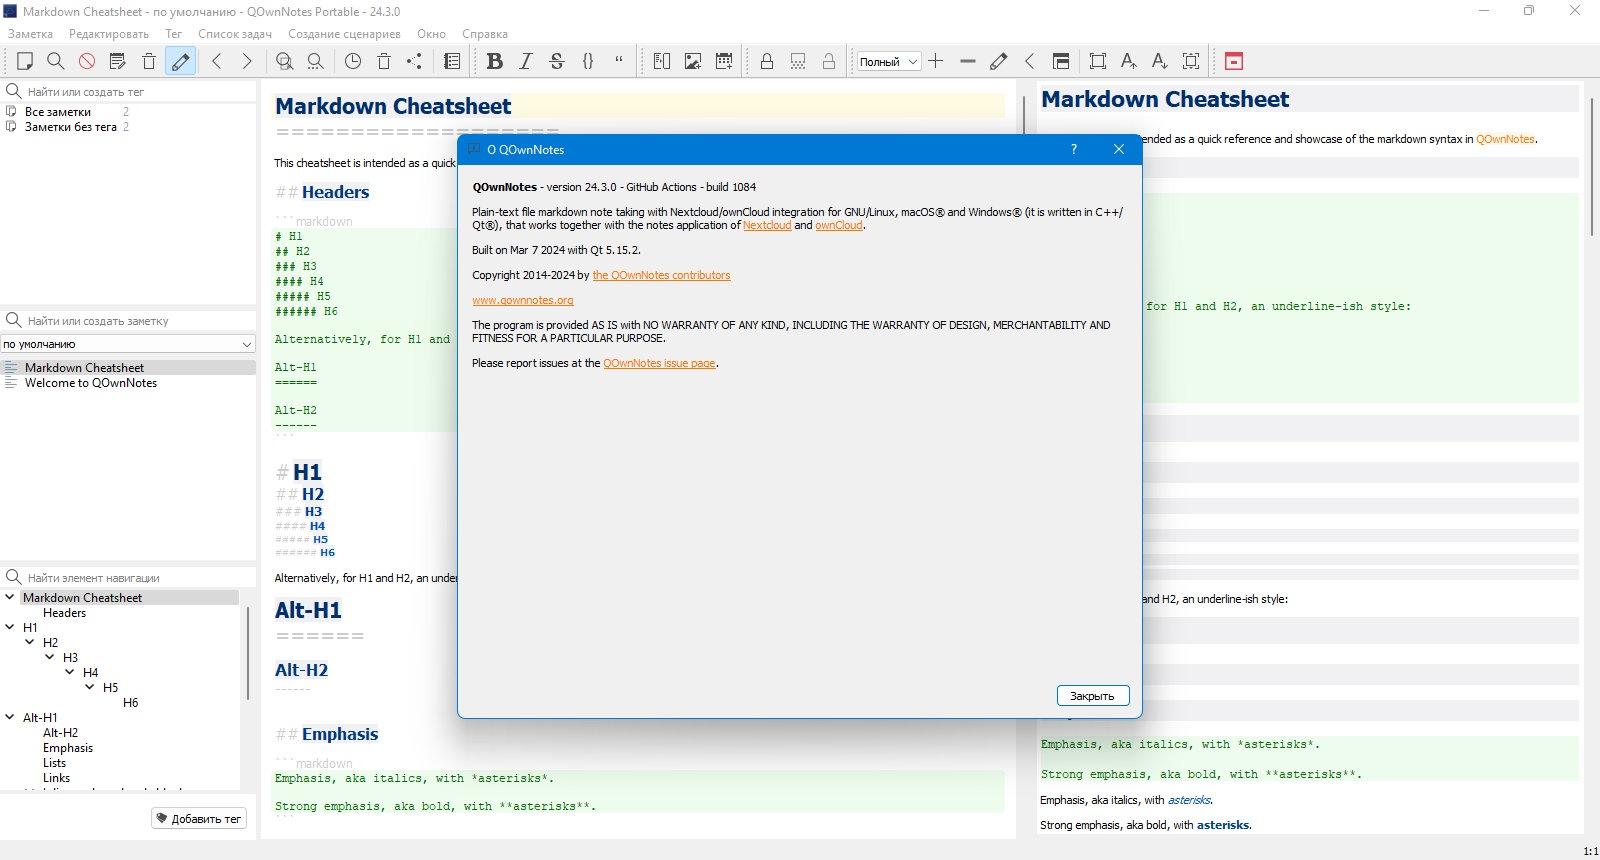
Task: Click the edit encrypted note icon
Action: pyautogui.click(x=798, y=61)
